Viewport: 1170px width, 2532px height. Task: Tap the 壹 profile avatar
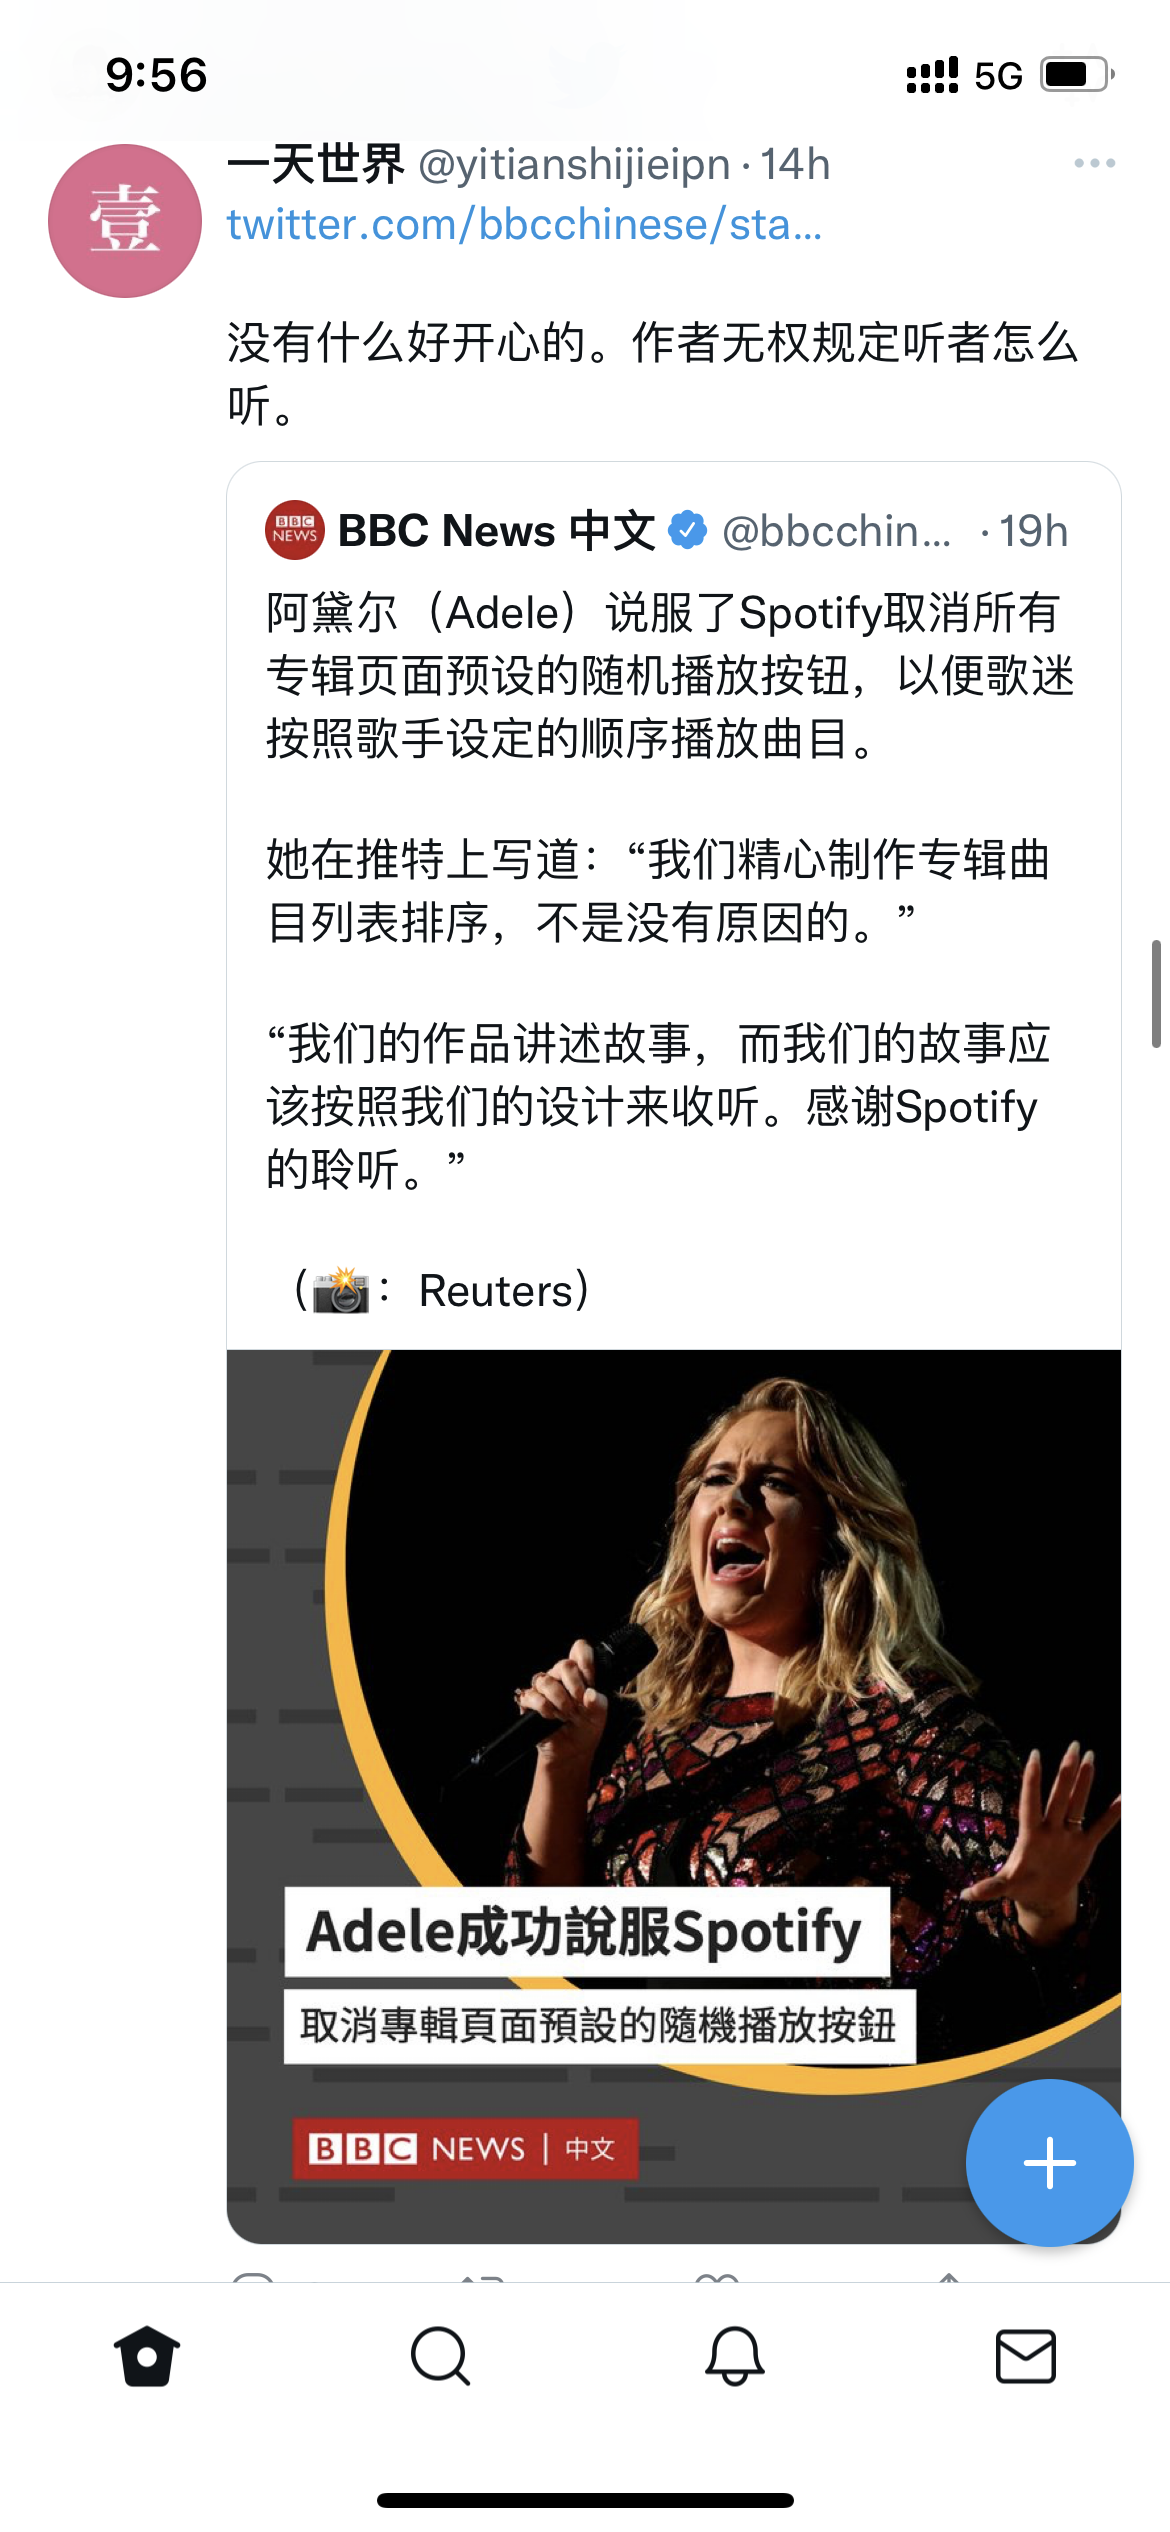pyautogui.click(x=125, y=221)
